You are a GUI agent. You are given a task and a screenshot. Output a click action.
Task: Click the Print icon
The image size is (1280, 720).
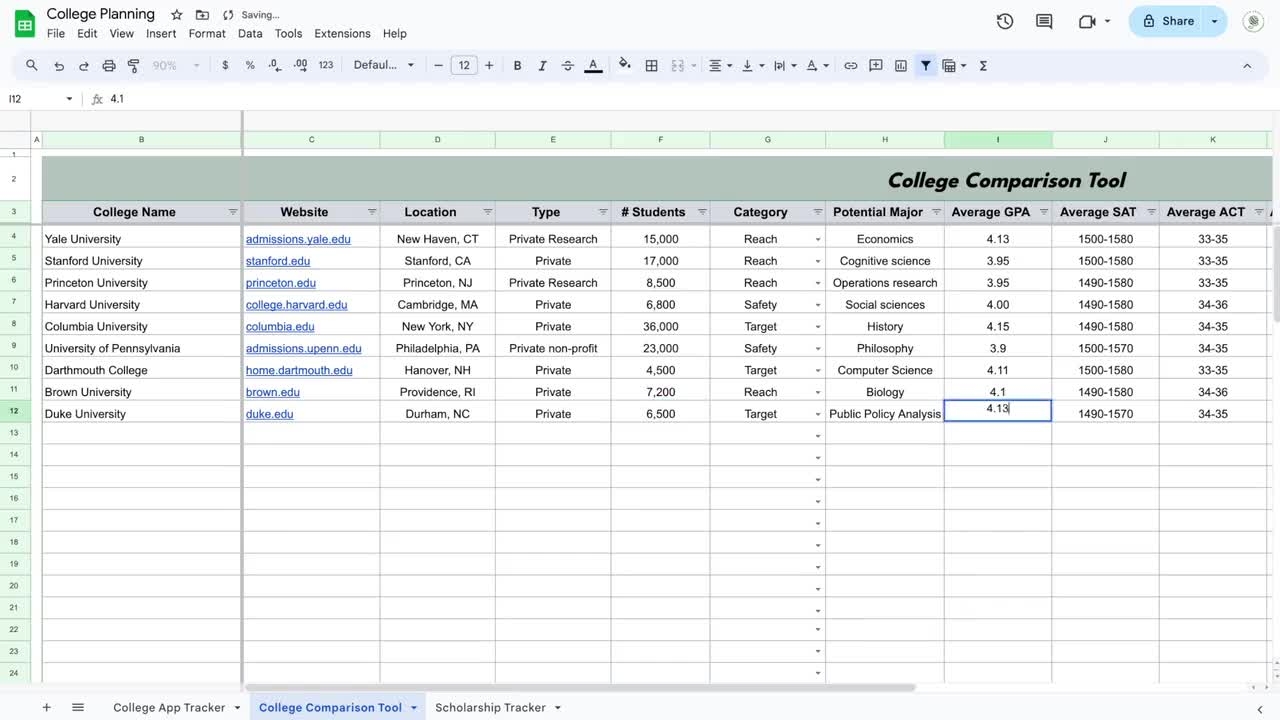point(108,65)
